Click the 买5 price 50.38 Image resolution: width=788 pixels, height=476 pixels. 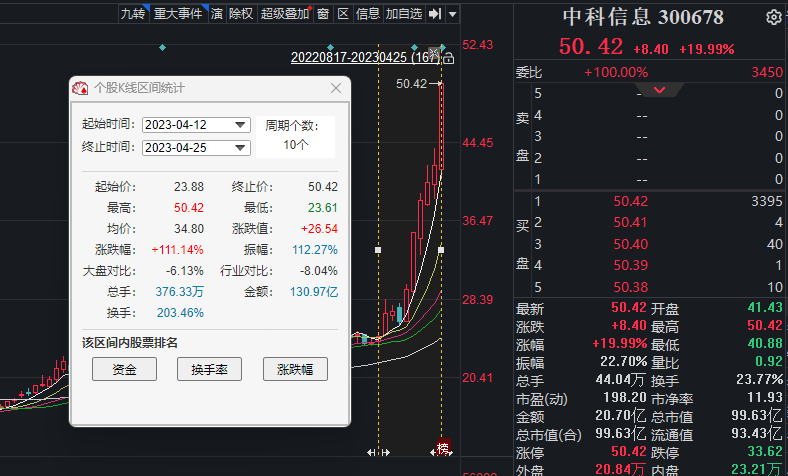630,287
